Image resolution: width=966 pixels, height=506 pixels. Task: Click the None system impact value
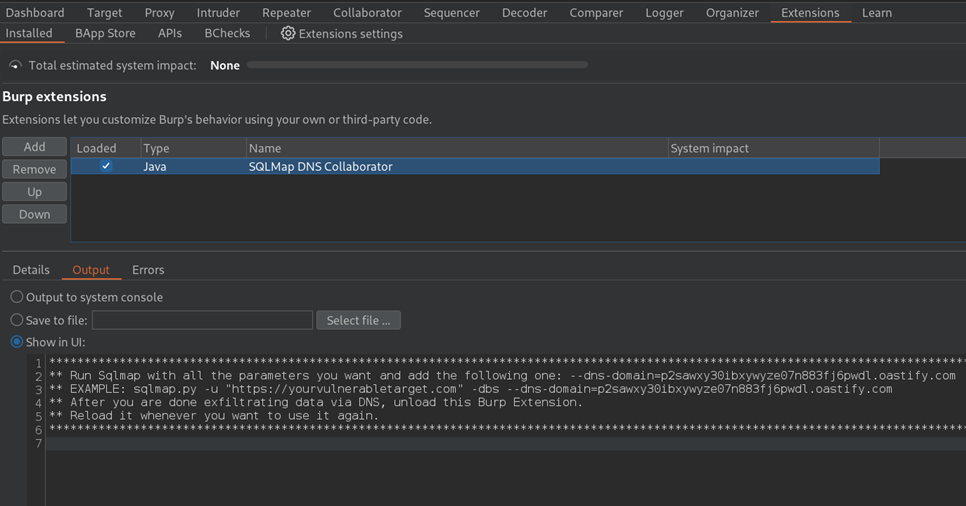tap(225, 65)
